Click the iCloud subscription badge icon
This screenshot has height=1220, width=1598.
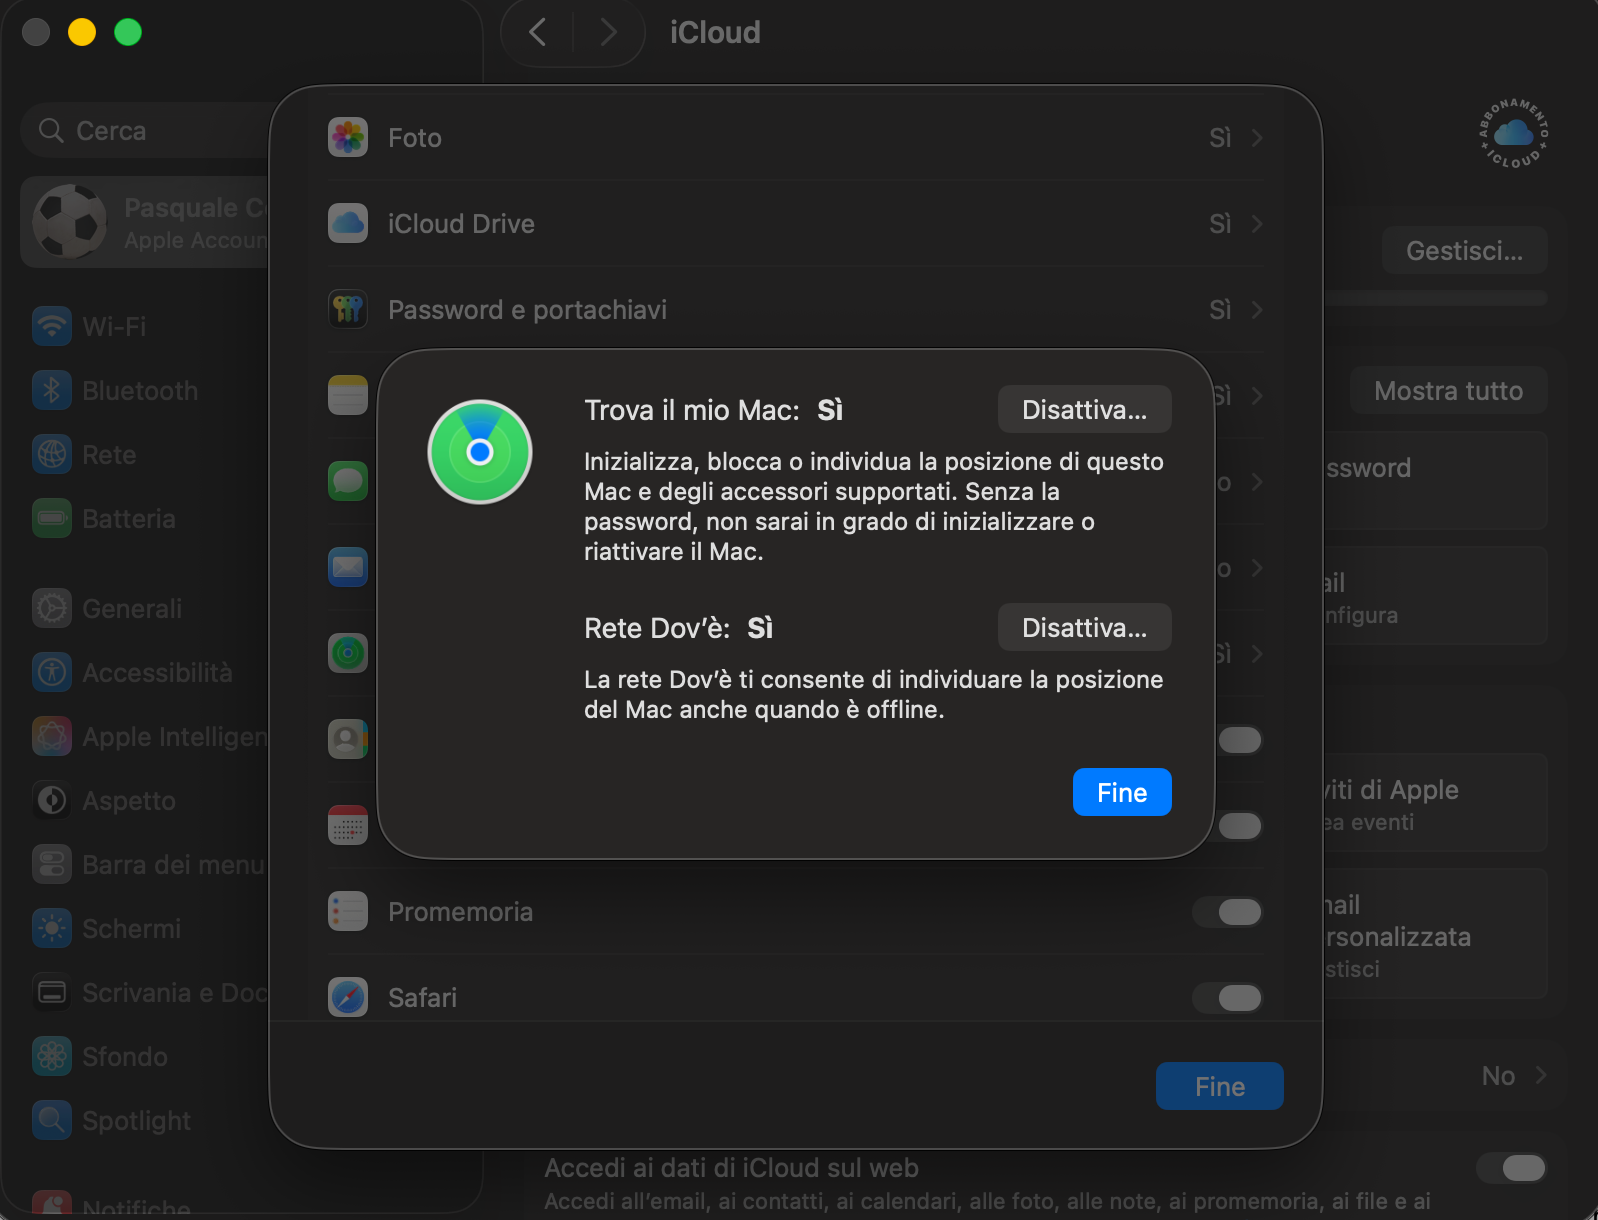click(x=1514, y=132)
